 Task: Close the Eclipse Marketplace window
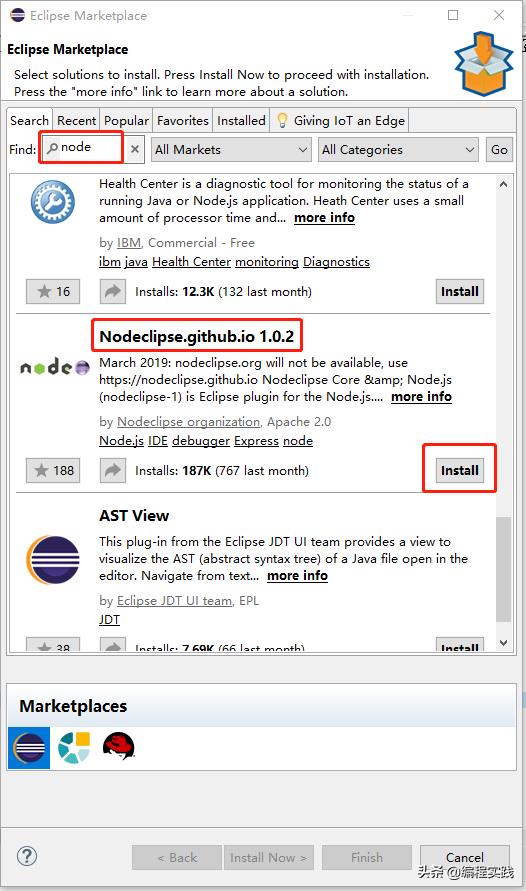(499, 15)
